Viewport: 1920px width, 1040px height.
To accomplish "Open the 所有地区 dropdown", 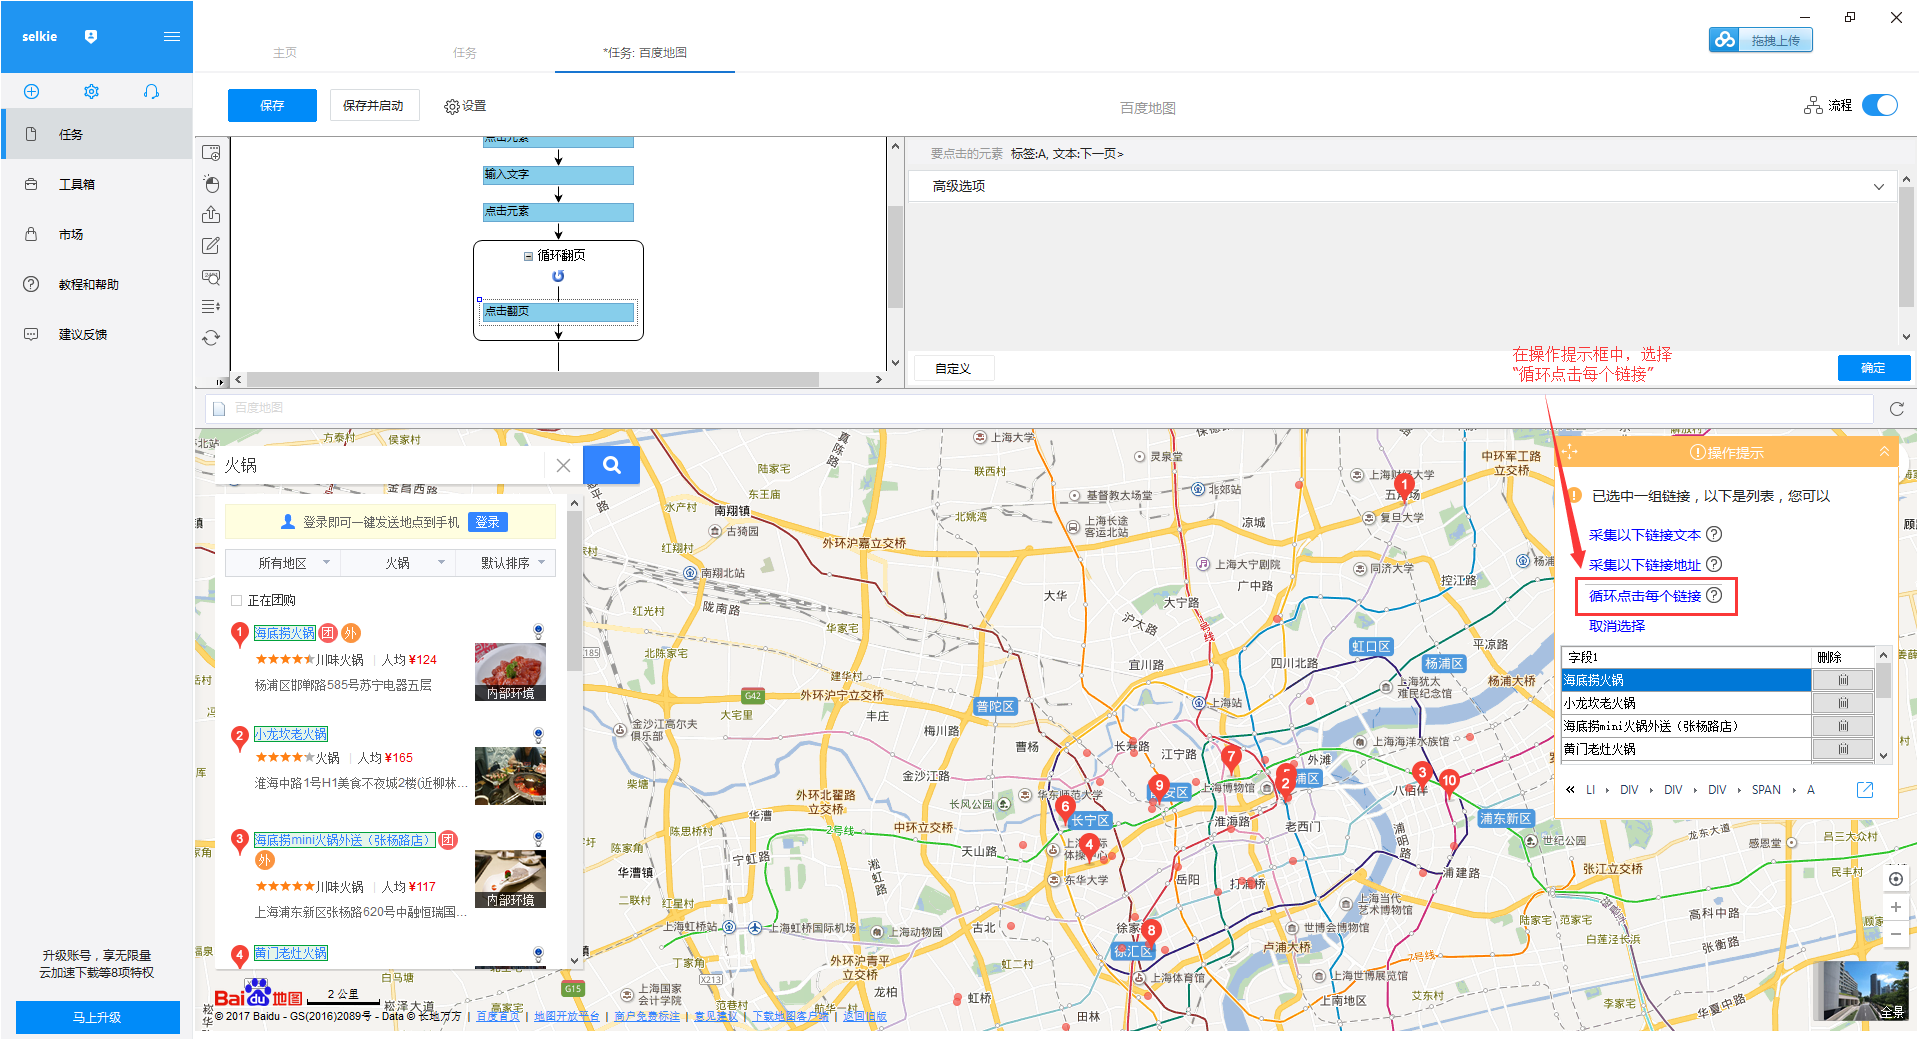I will 283,563.
